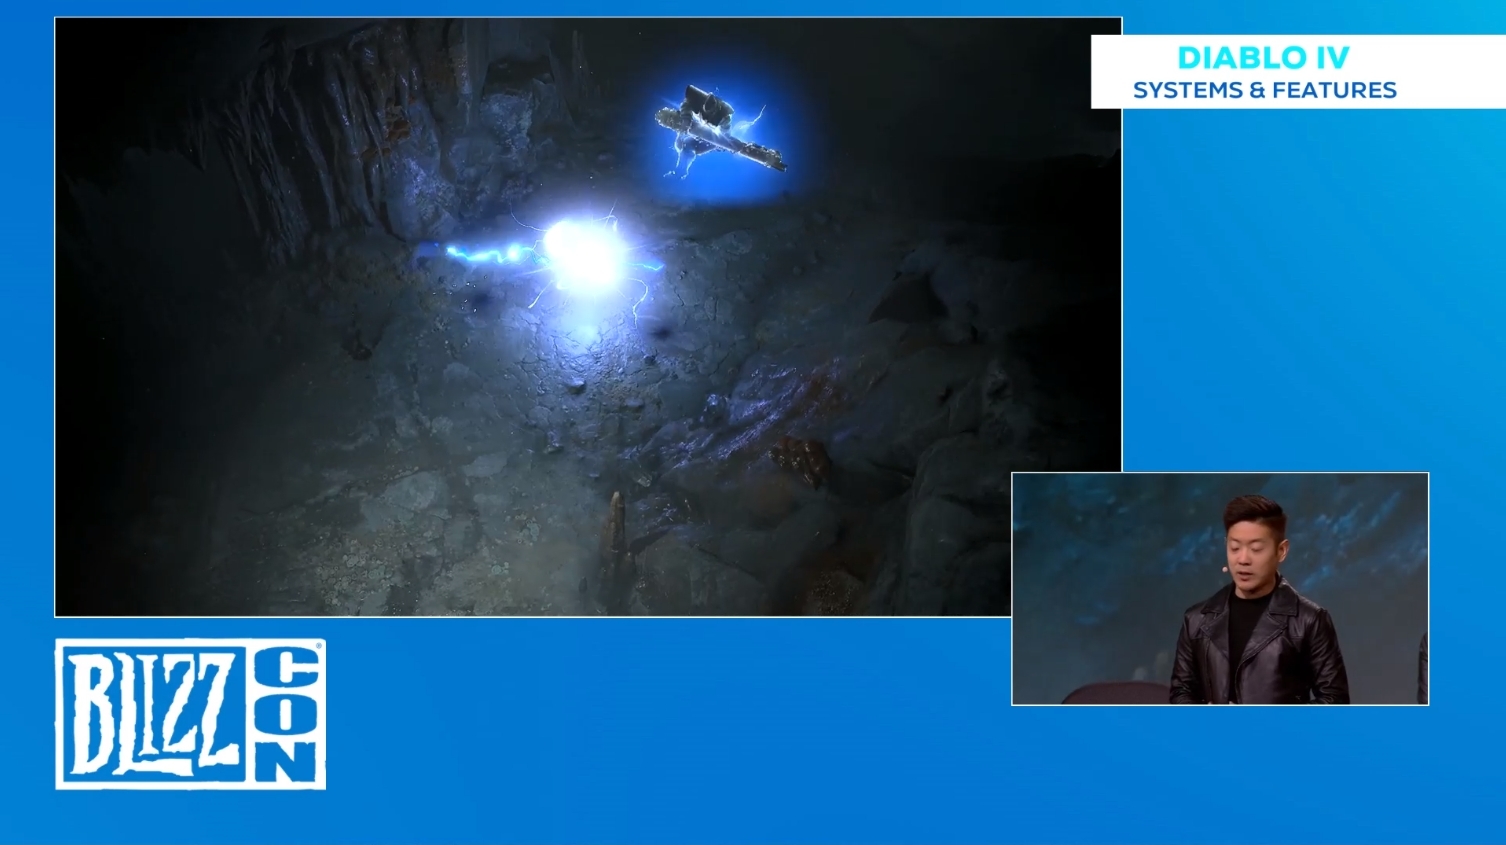
Task: Click the stalagmite spike on cave floor
Action: pyautogui.click(x=615, y=530)
